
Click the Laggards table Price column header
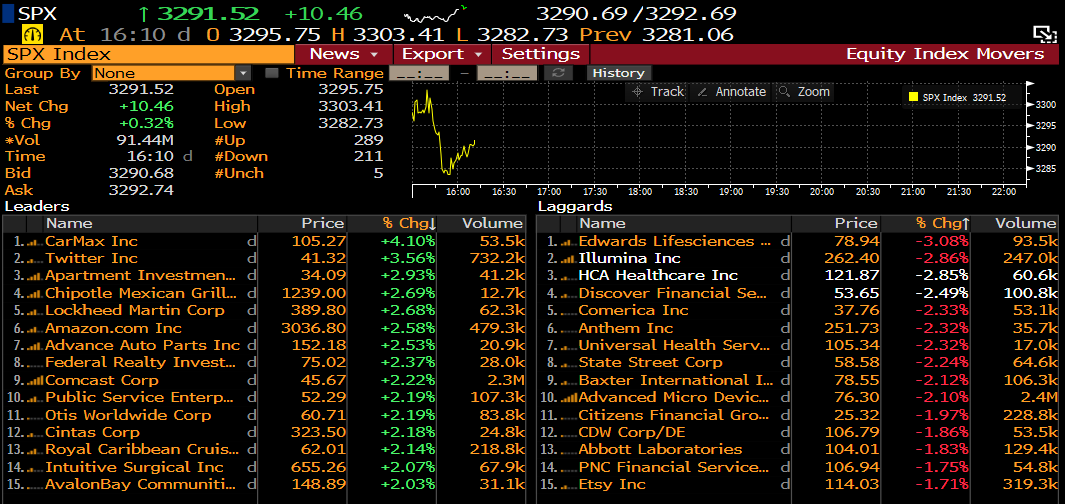pos(836,223)
